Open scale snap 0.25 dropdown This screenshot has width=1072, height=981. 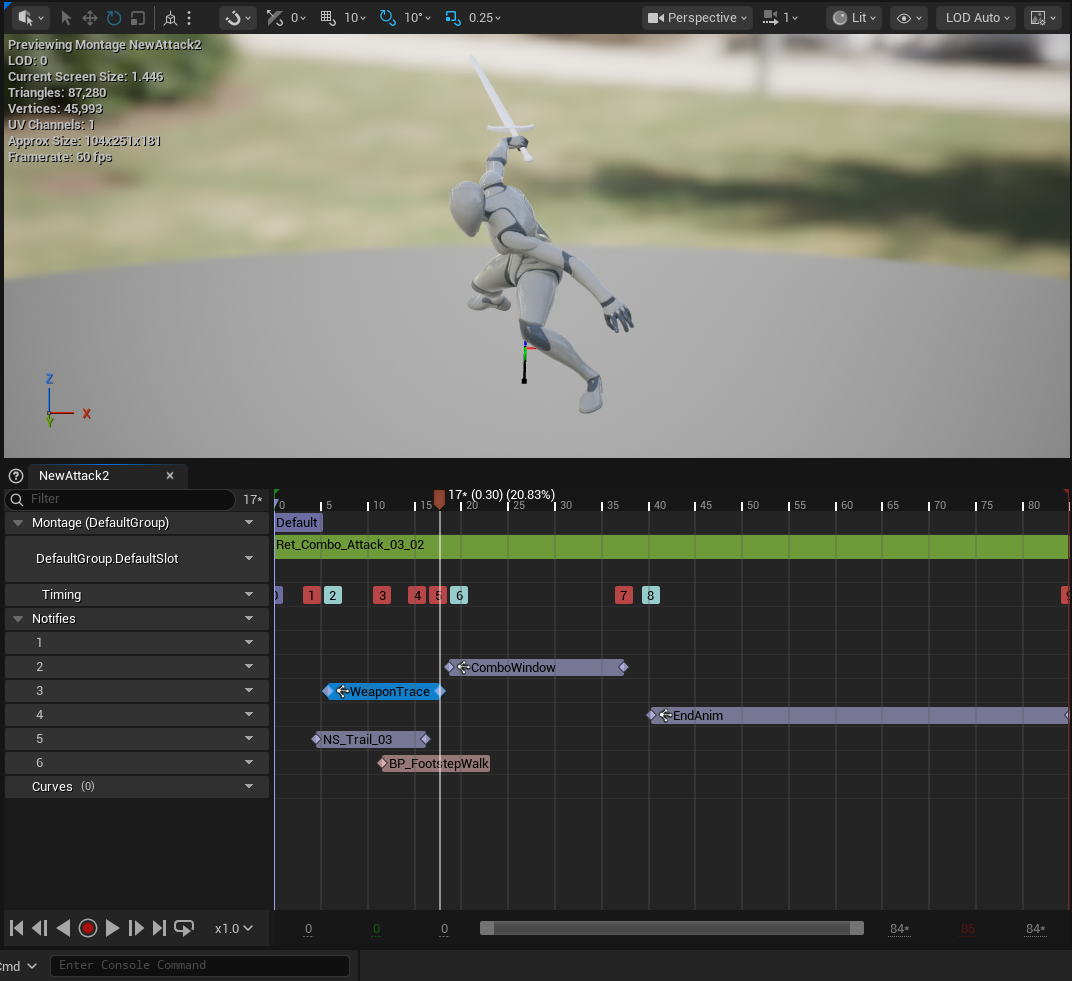tap(485, 18)
